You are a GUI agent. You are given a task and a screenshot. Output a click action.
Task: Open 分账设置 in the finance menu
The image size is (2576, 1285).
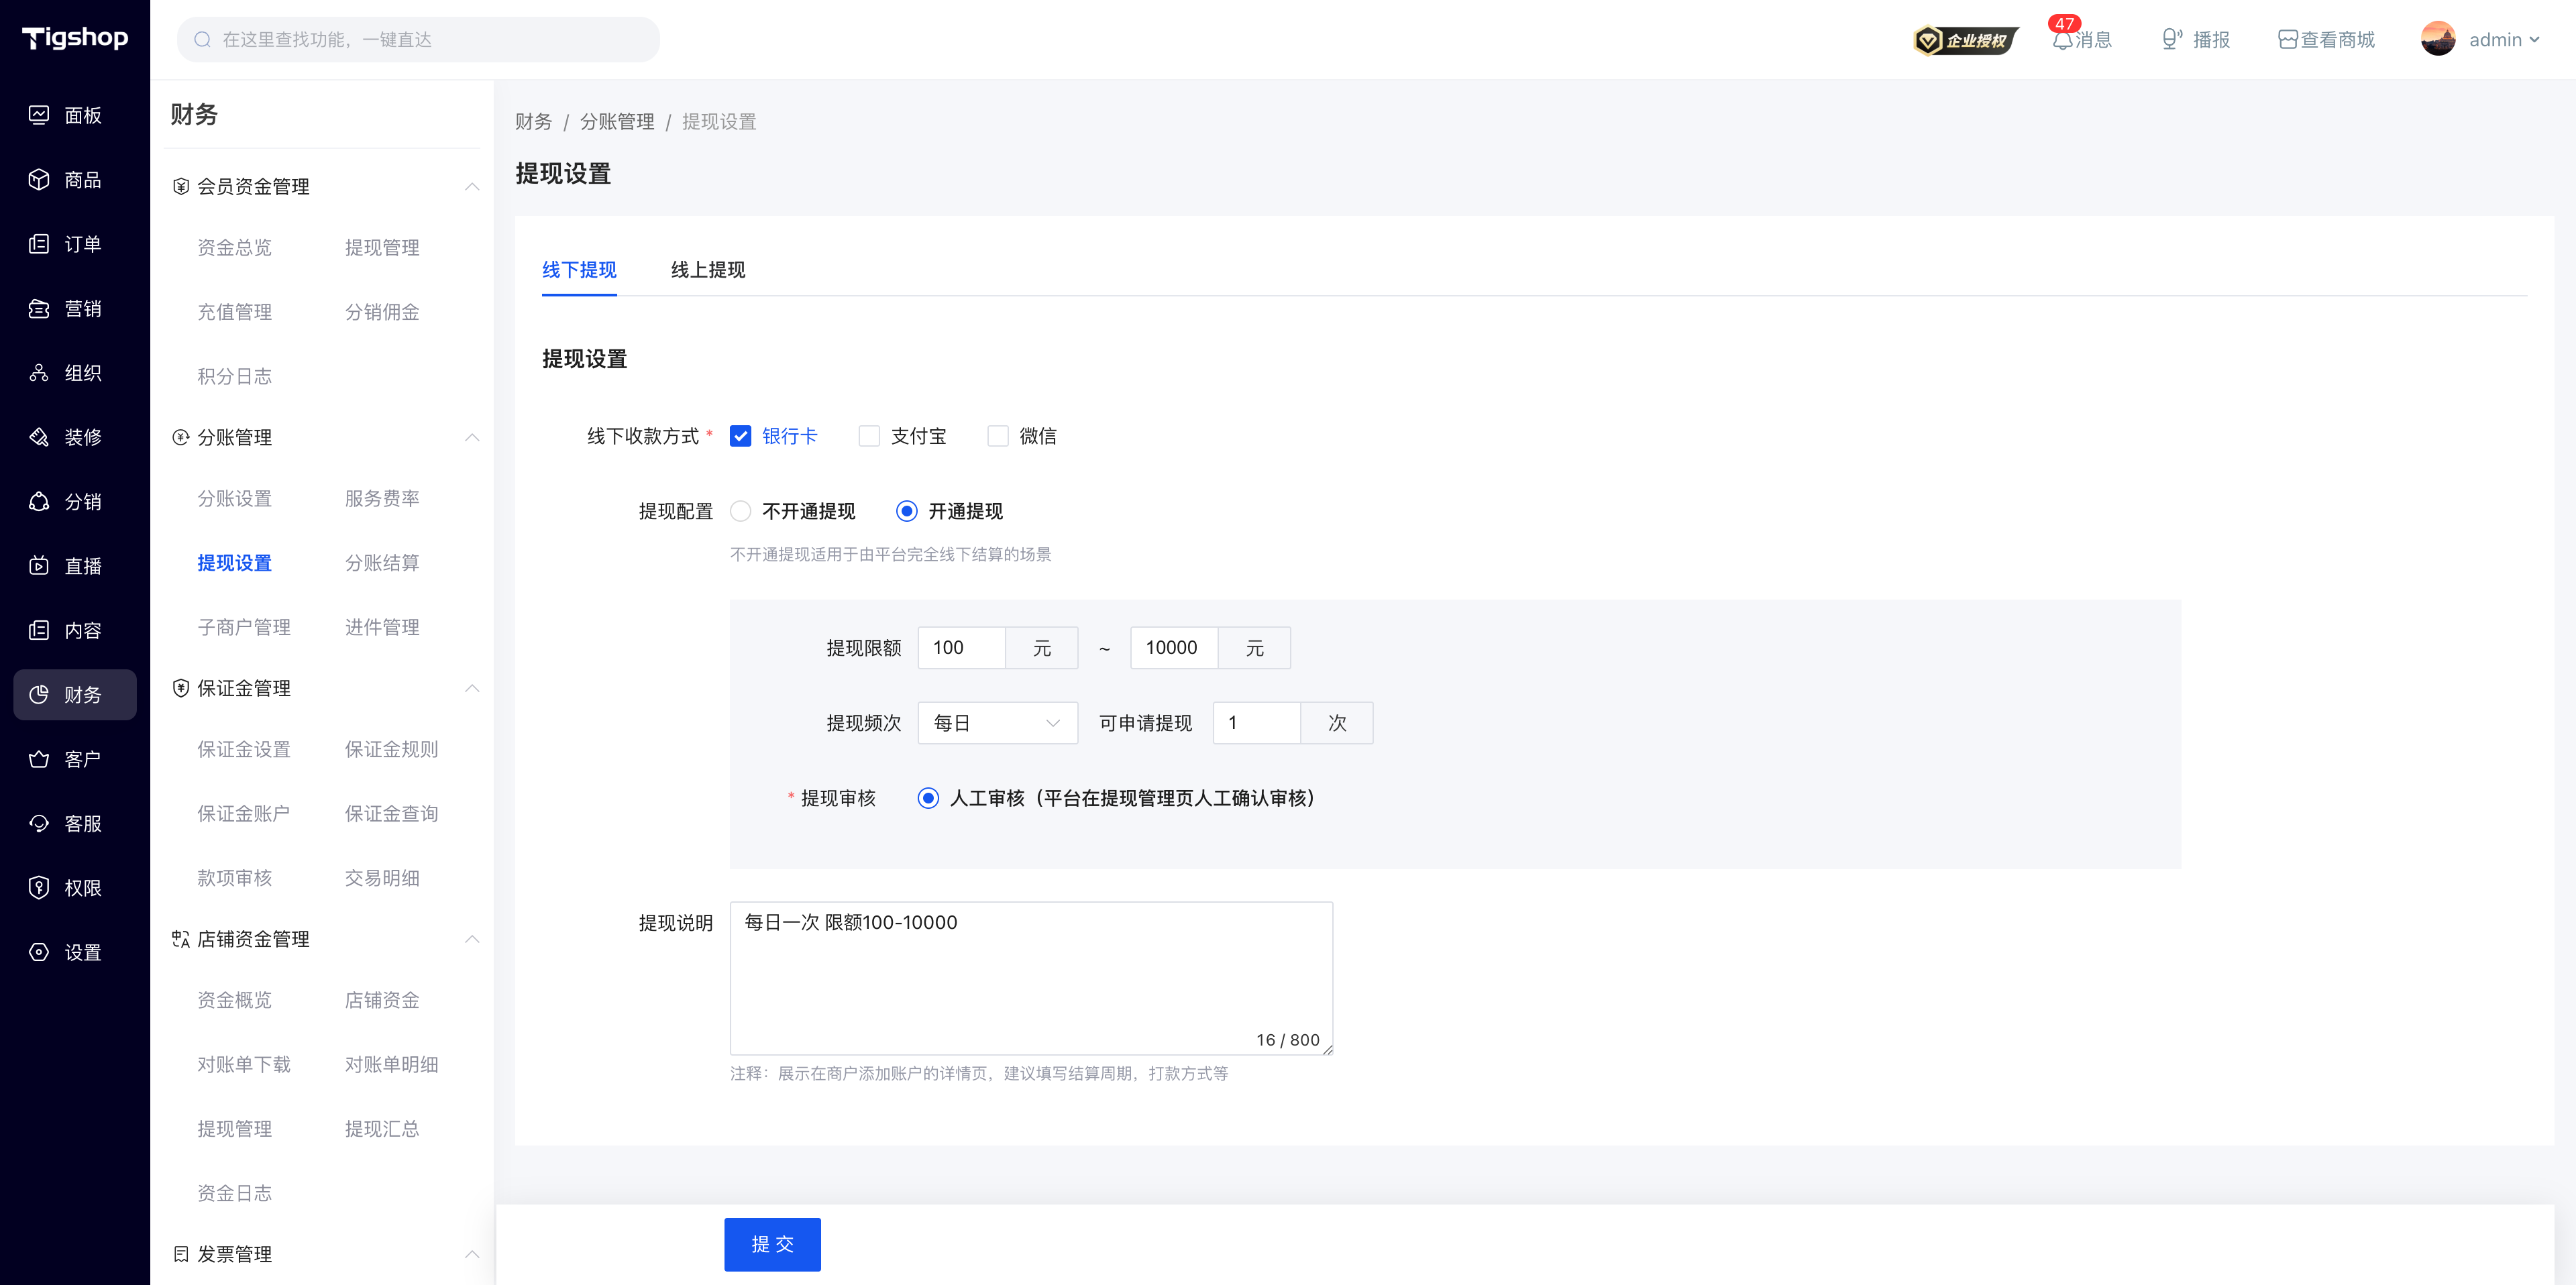(x=235, y=498)
